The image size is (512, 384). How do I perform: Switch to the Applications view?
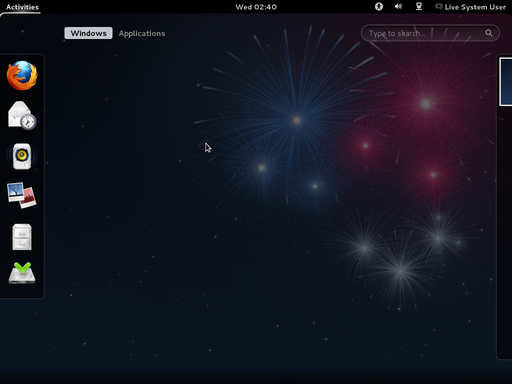tap(142, 33)
